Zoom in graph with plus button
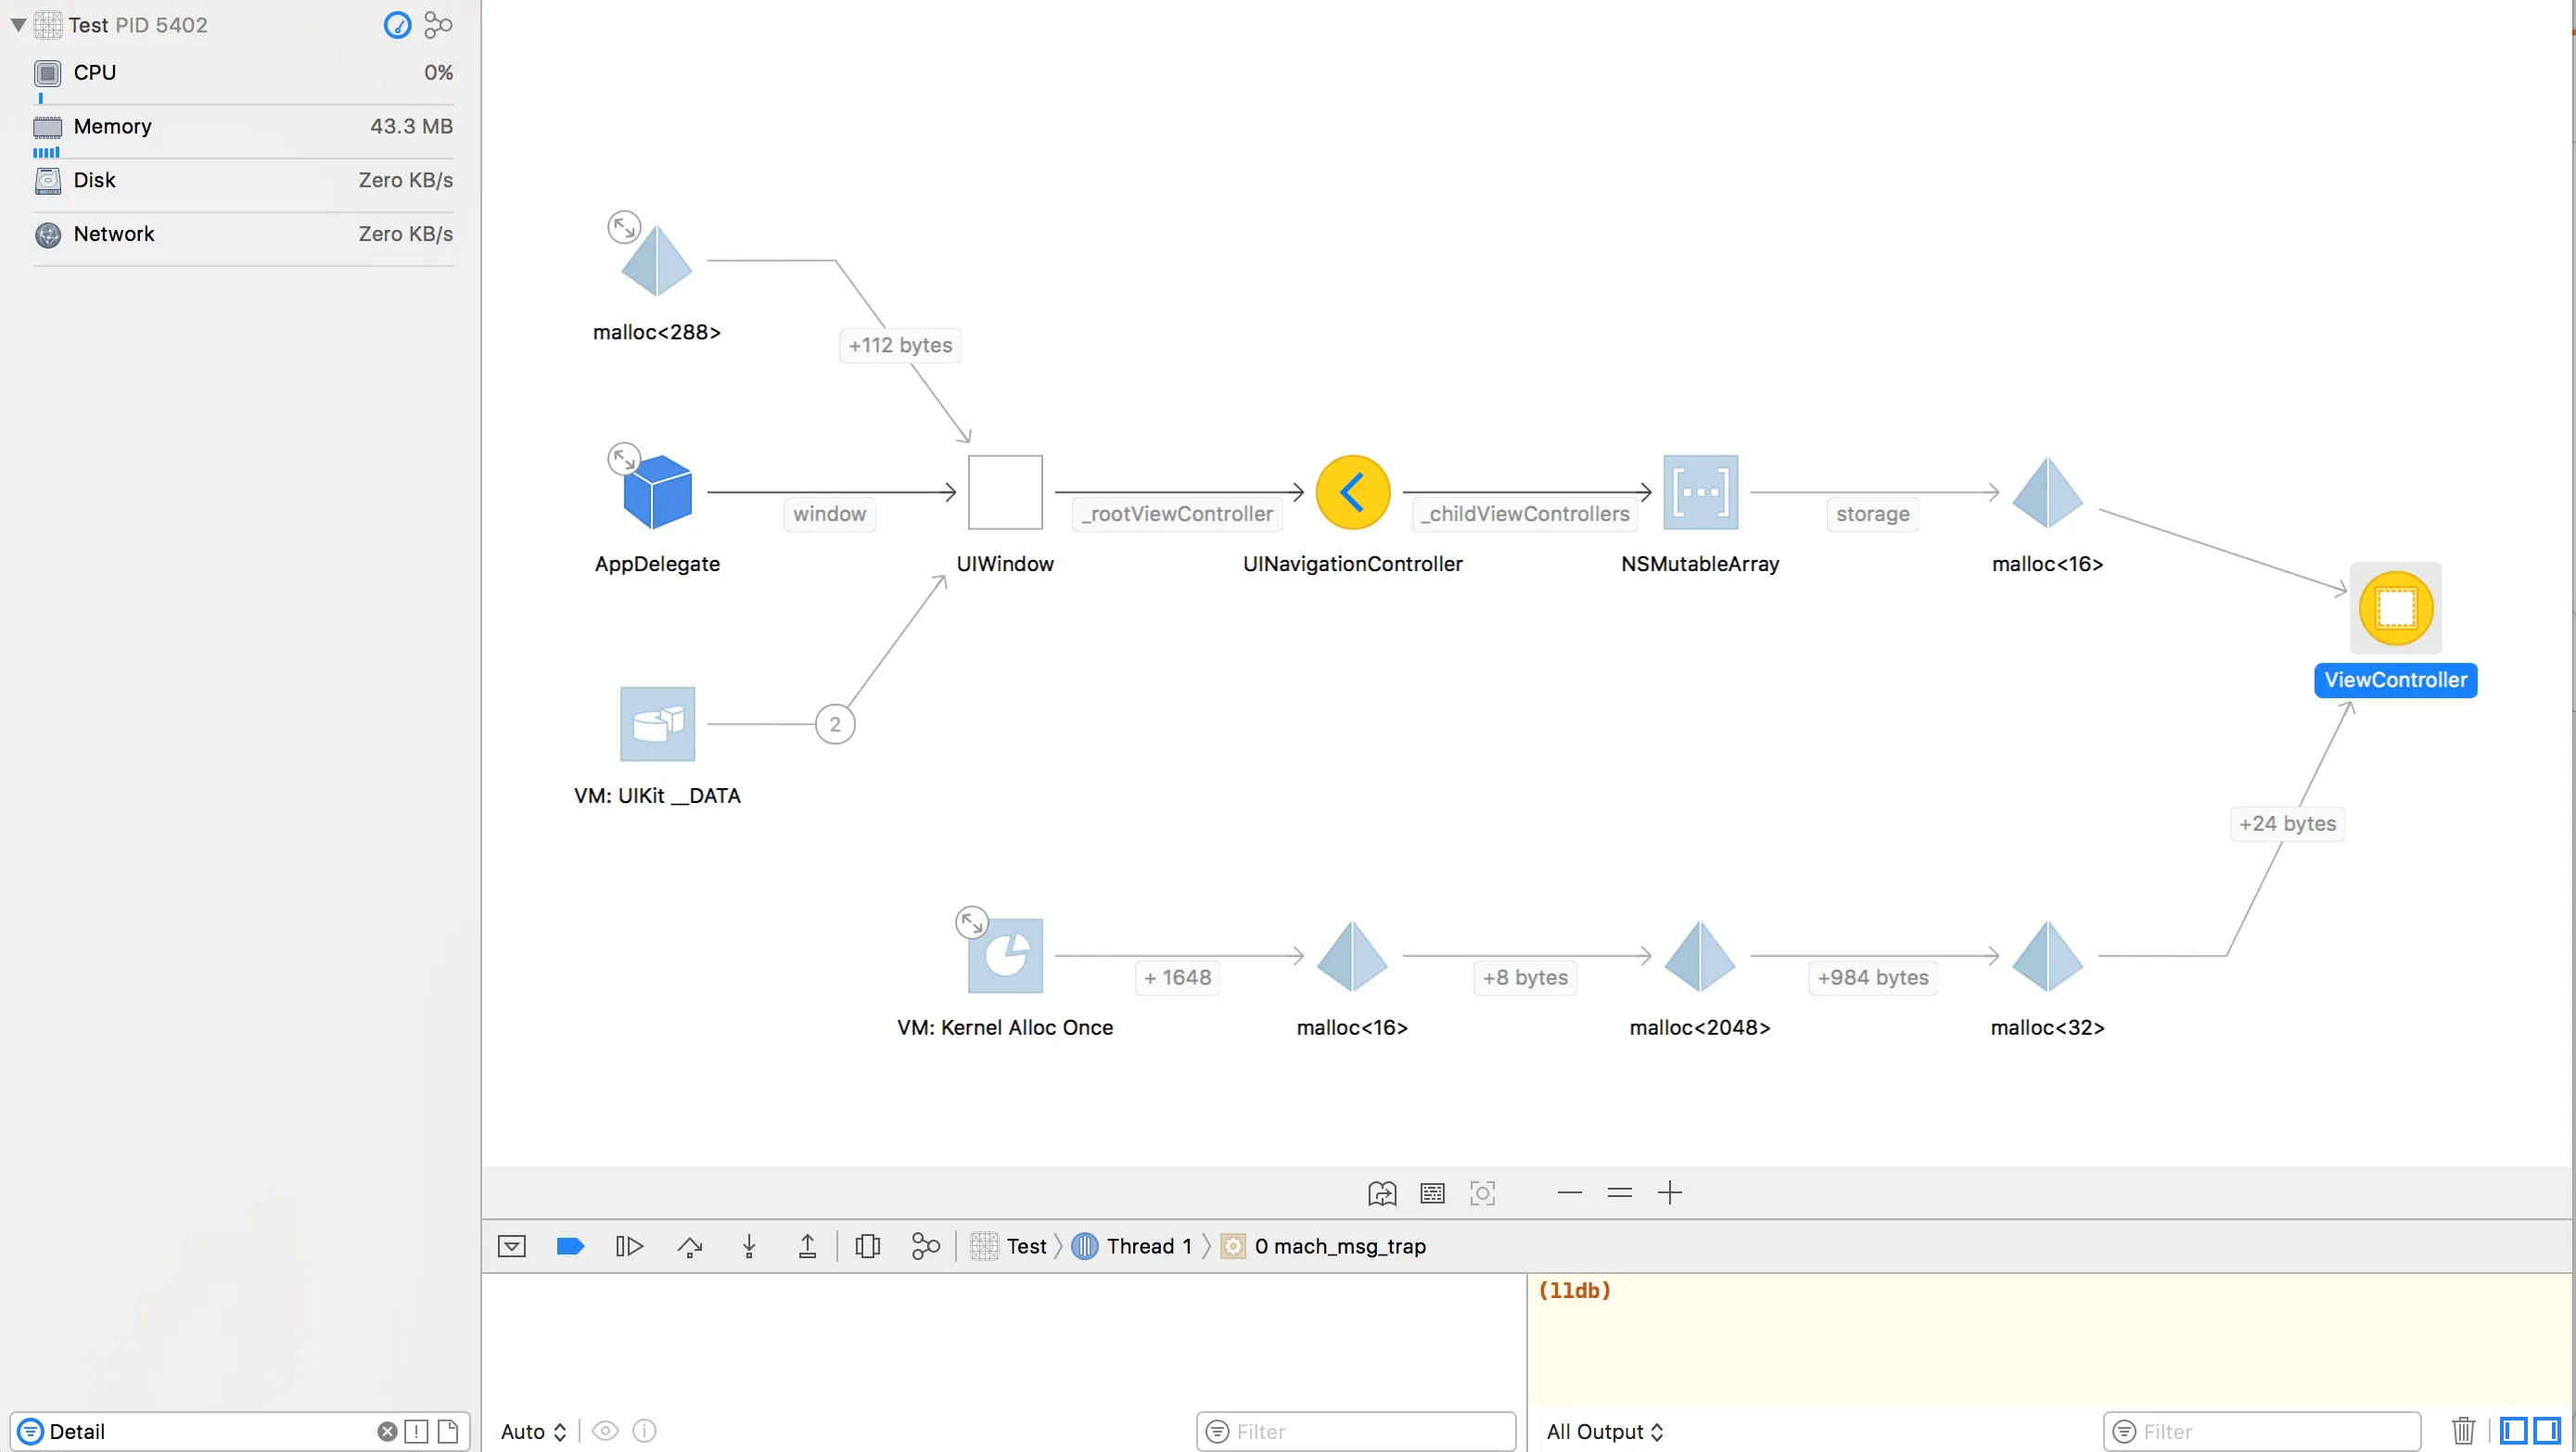 tap(1669, 1192)
